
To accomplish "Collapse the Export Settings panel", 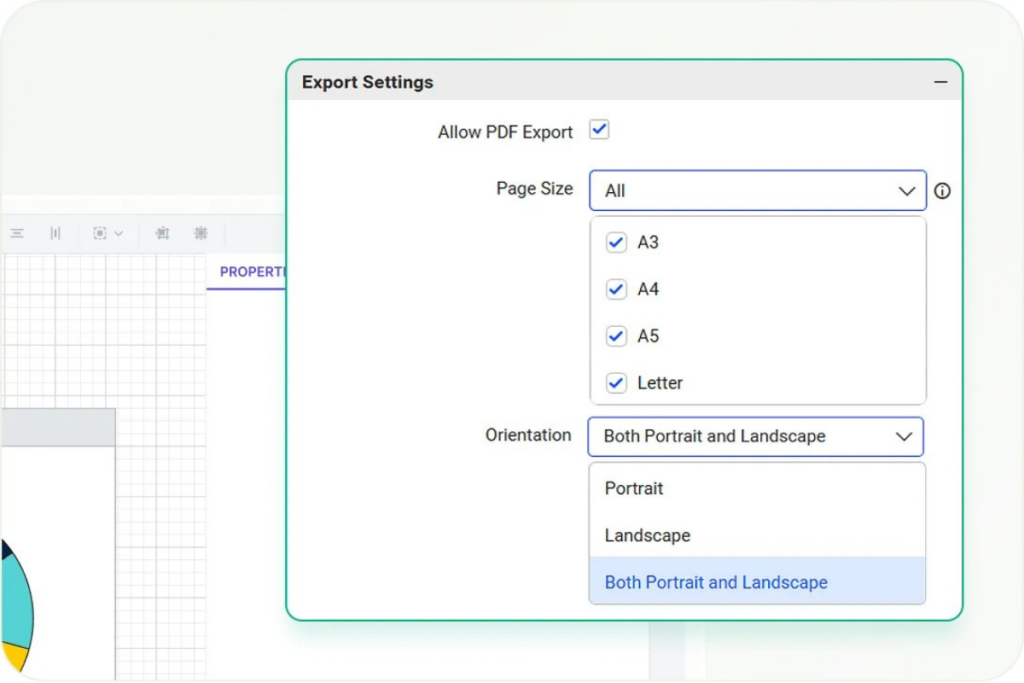I will (x=940, y=82).
